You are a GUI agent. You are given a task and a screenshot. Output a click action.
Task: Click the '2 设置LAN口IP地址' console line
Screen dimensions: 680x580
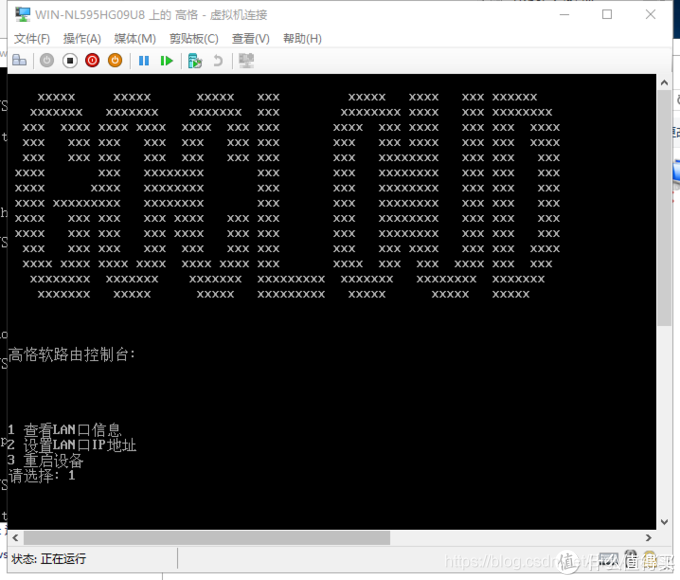72,445
